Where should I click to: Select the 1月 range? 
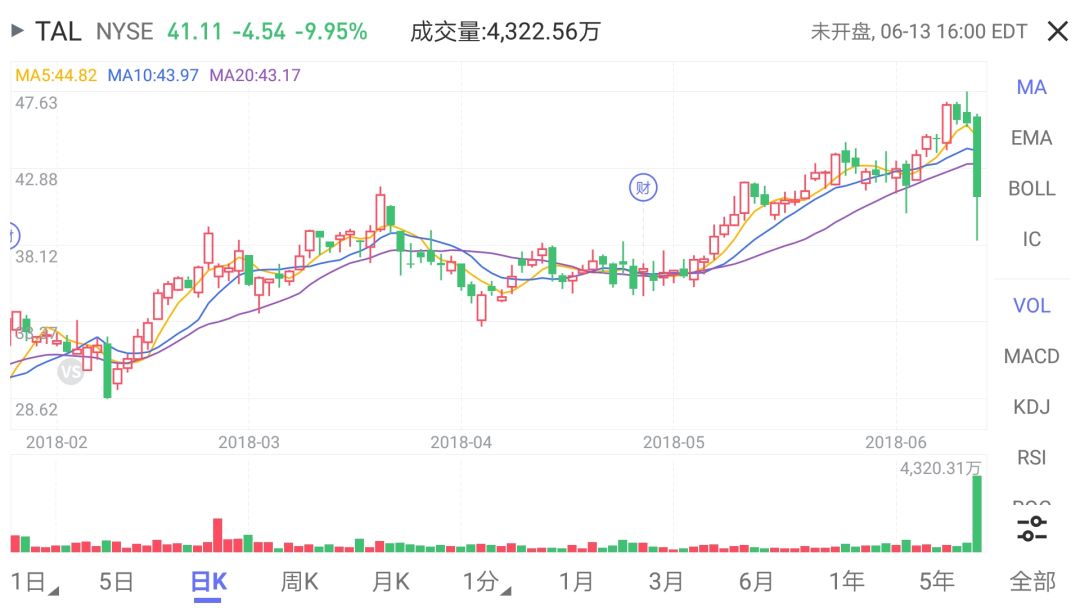(x=576, y=582)
